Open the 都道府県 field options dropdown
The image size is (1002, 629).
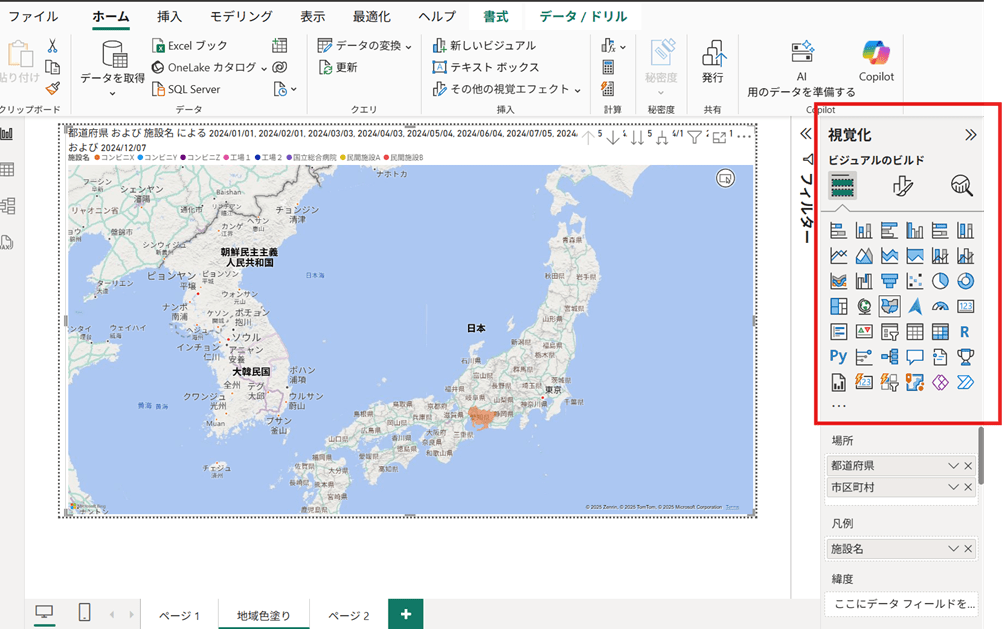tap(953, 466)
